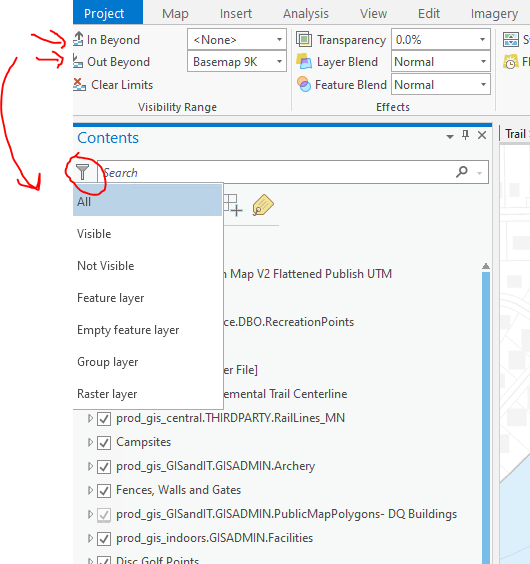Screen dimensions: 530x564
Task: Select the Feature layer filter option
Action: [x=148, y=298]
